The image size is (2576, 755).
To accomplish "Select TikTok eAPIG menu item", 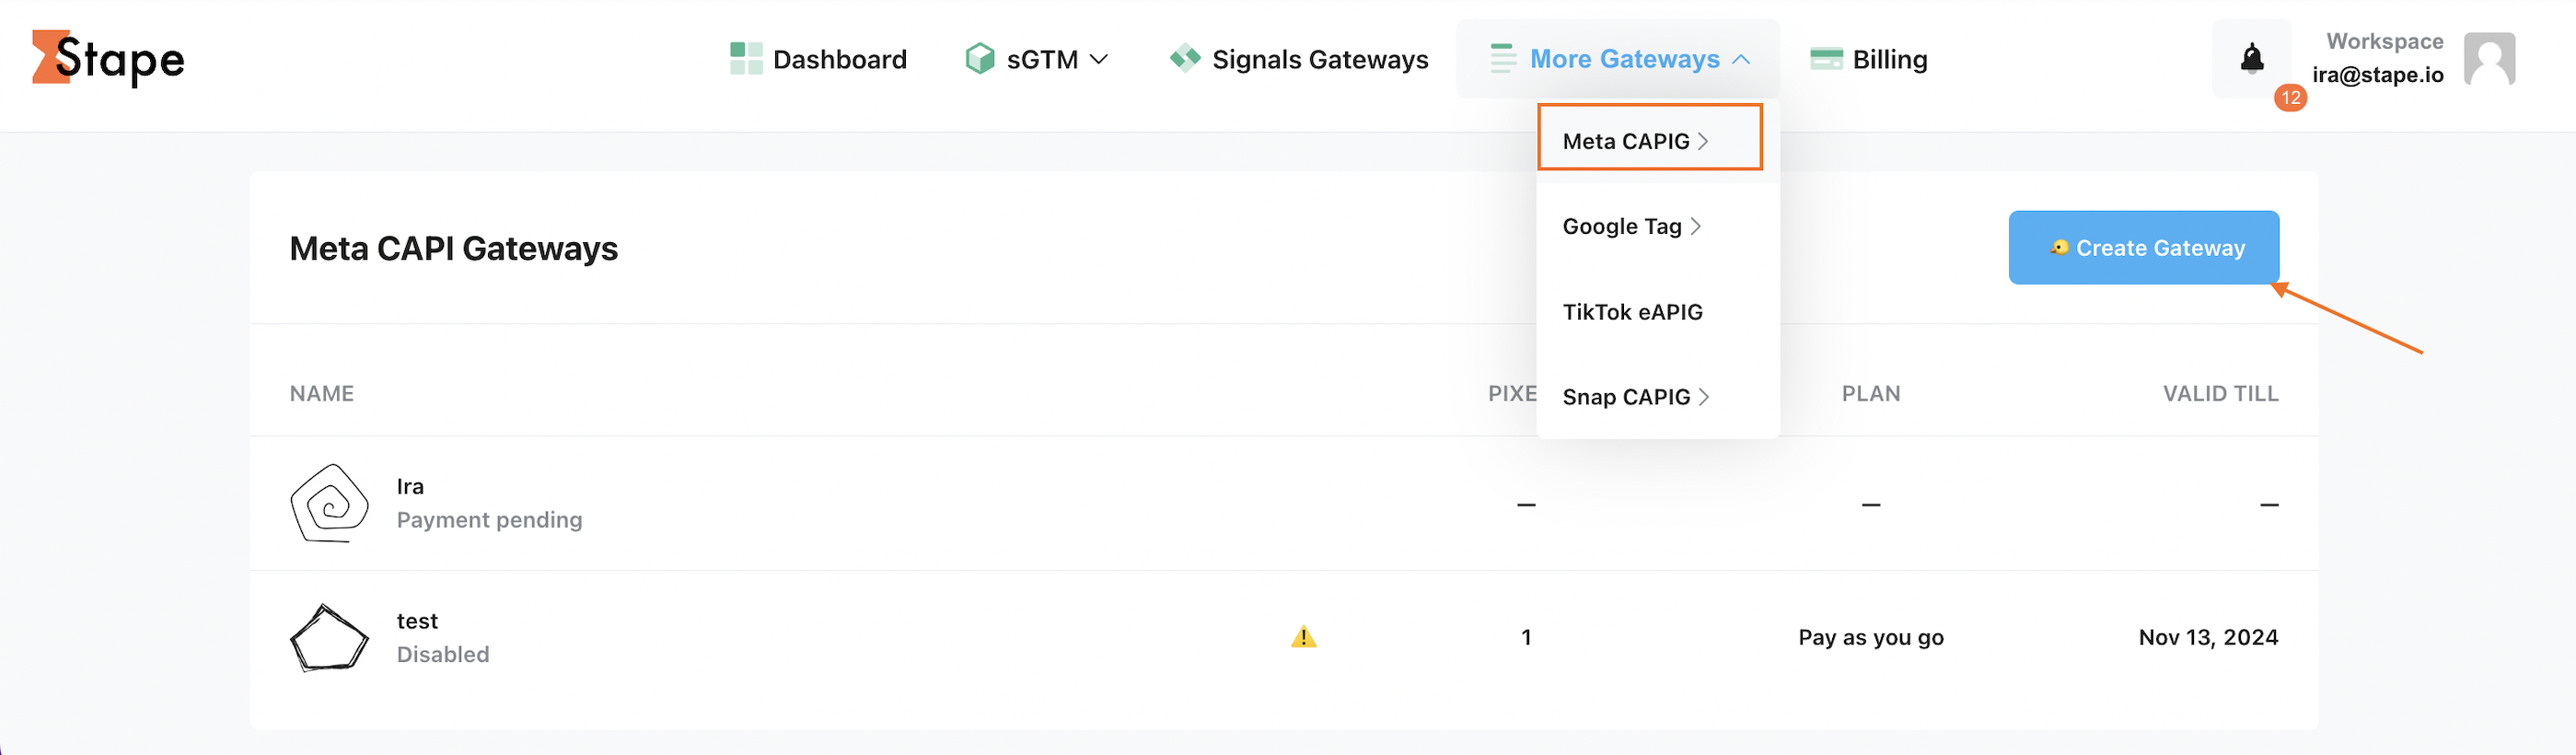I will [1632, 312].
